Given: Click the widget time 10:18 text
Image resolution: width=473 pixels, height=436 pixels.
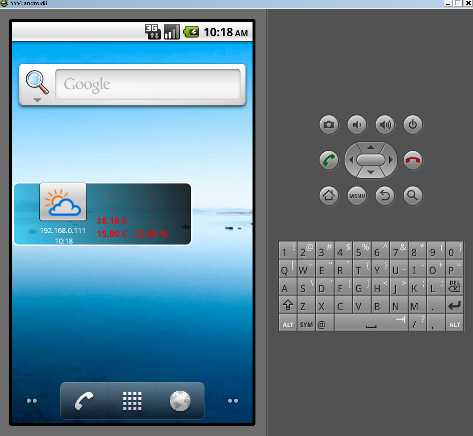Looking at the screenshot, I should click(64, 241).
